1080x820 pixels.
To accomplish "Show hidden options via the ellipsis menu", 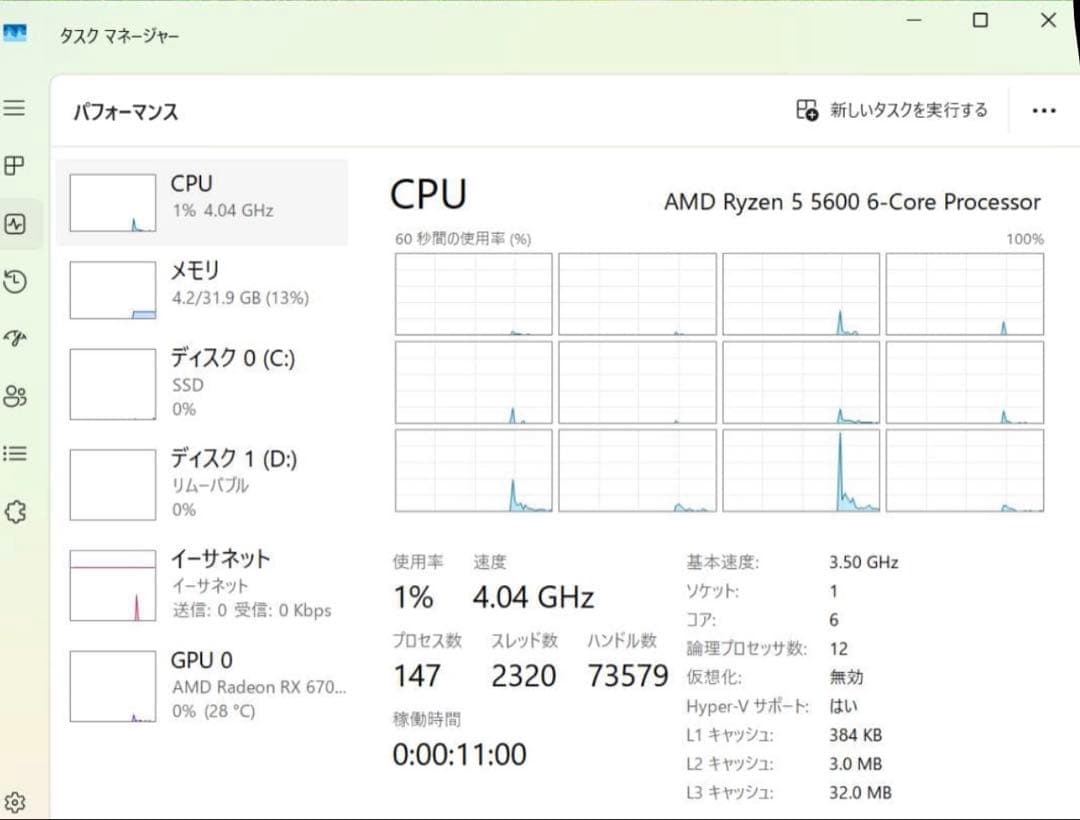I will pyautogui.click(x=1044, y=110).
